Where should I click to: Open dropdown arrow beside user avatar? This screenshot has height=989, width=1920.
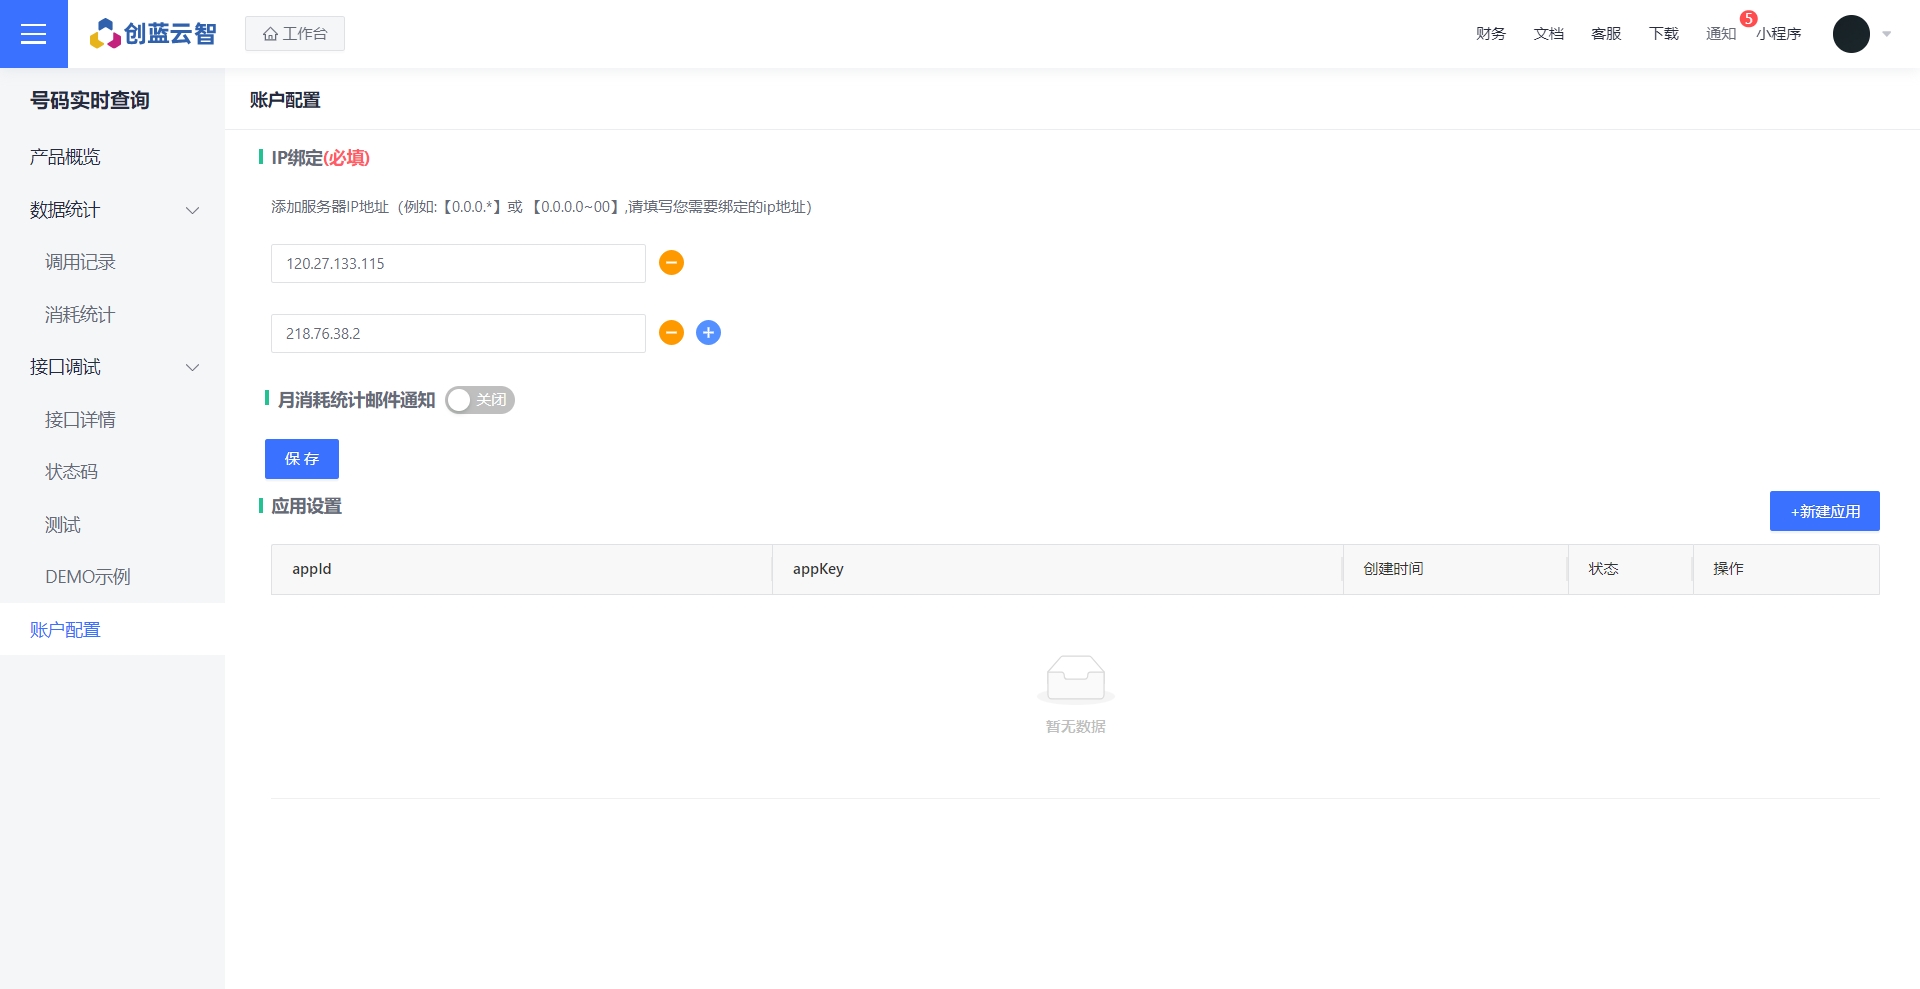1887,34
